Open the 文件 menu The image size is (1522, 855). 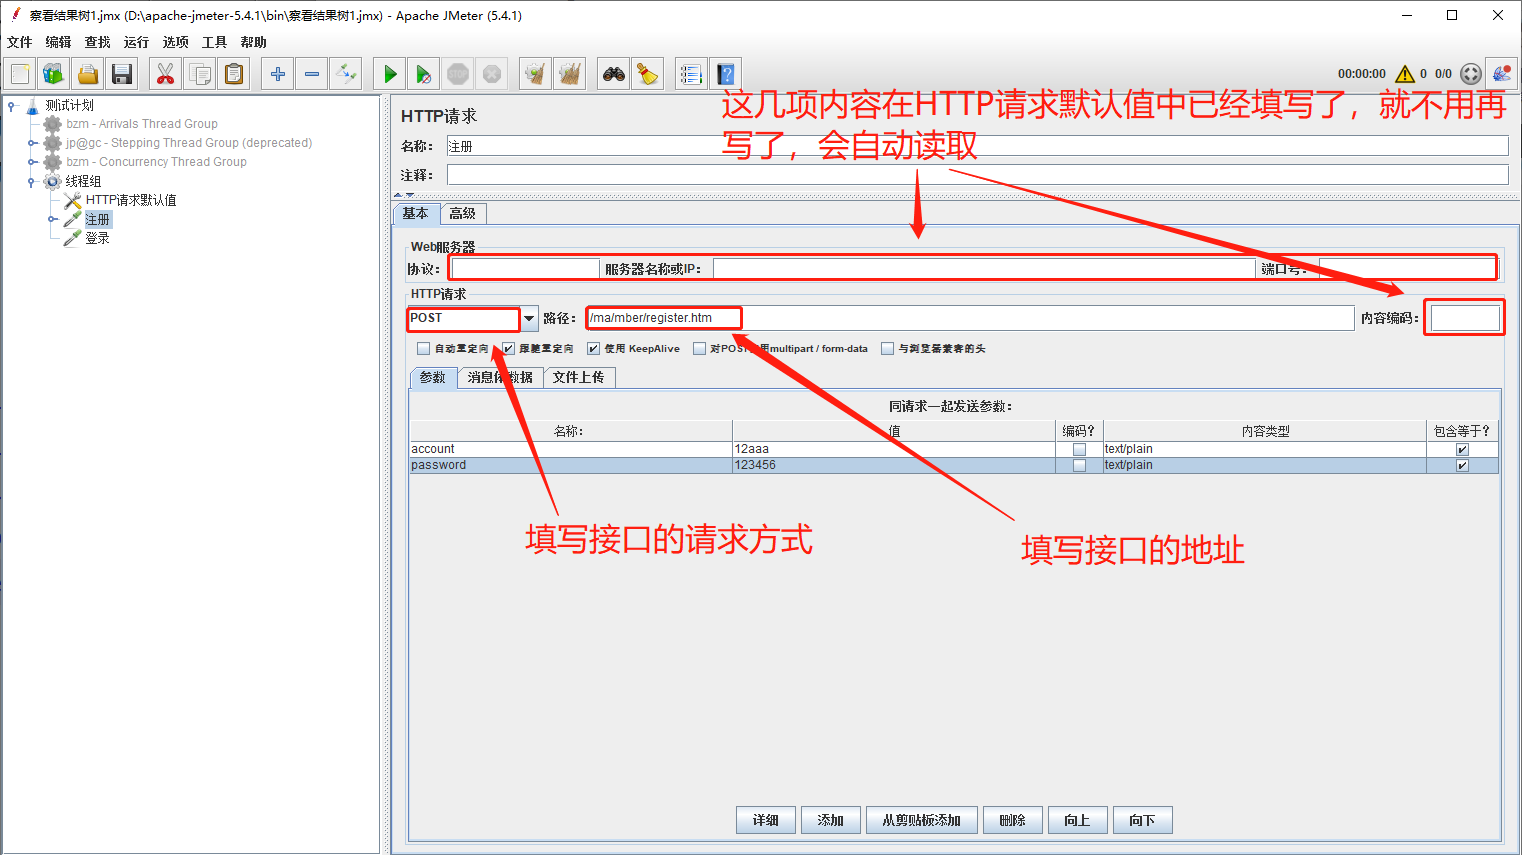19,42
